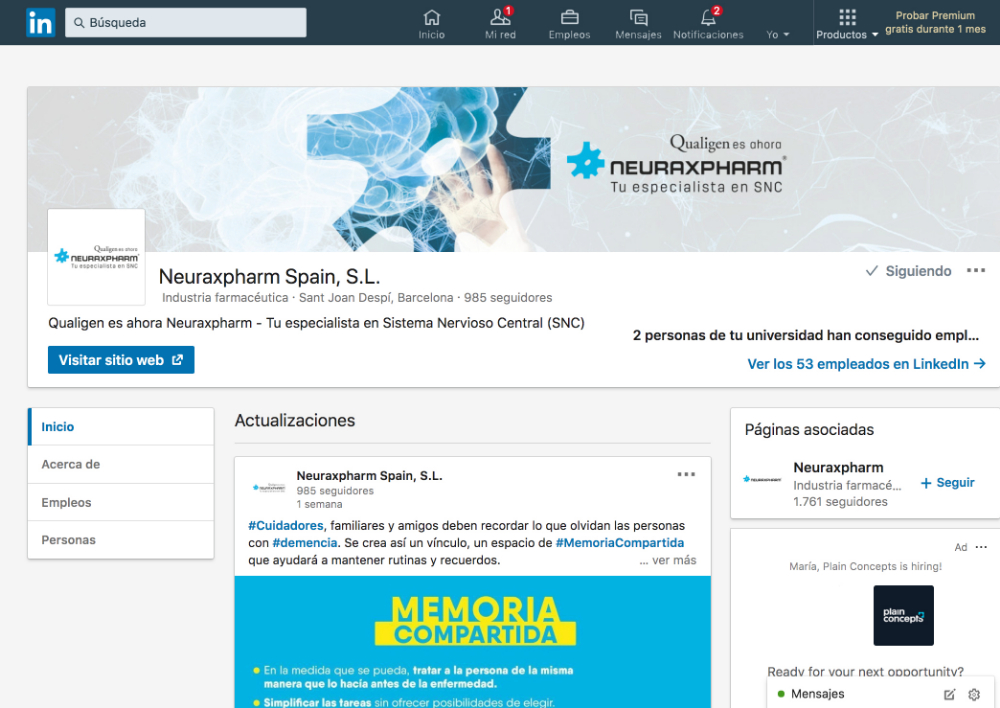Open the post options ellipsis menu
1000x708 pixels.
pyautogui.click(x=686, y=475)
